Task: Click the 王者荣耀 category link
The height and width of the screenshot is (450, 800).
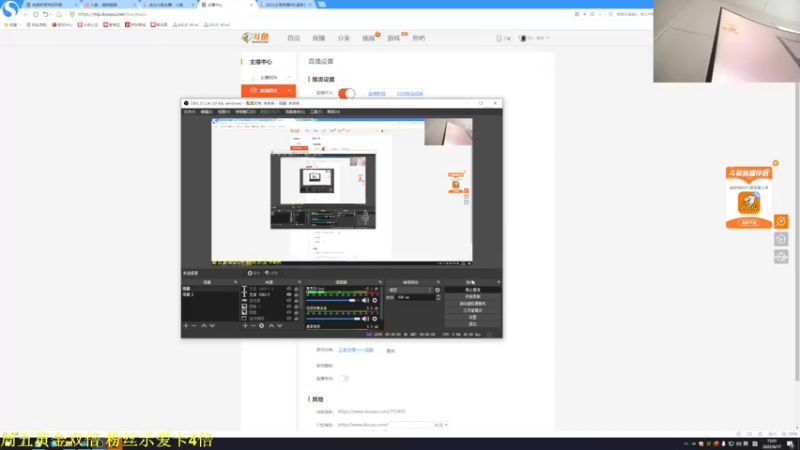Action: coord(356,350)
